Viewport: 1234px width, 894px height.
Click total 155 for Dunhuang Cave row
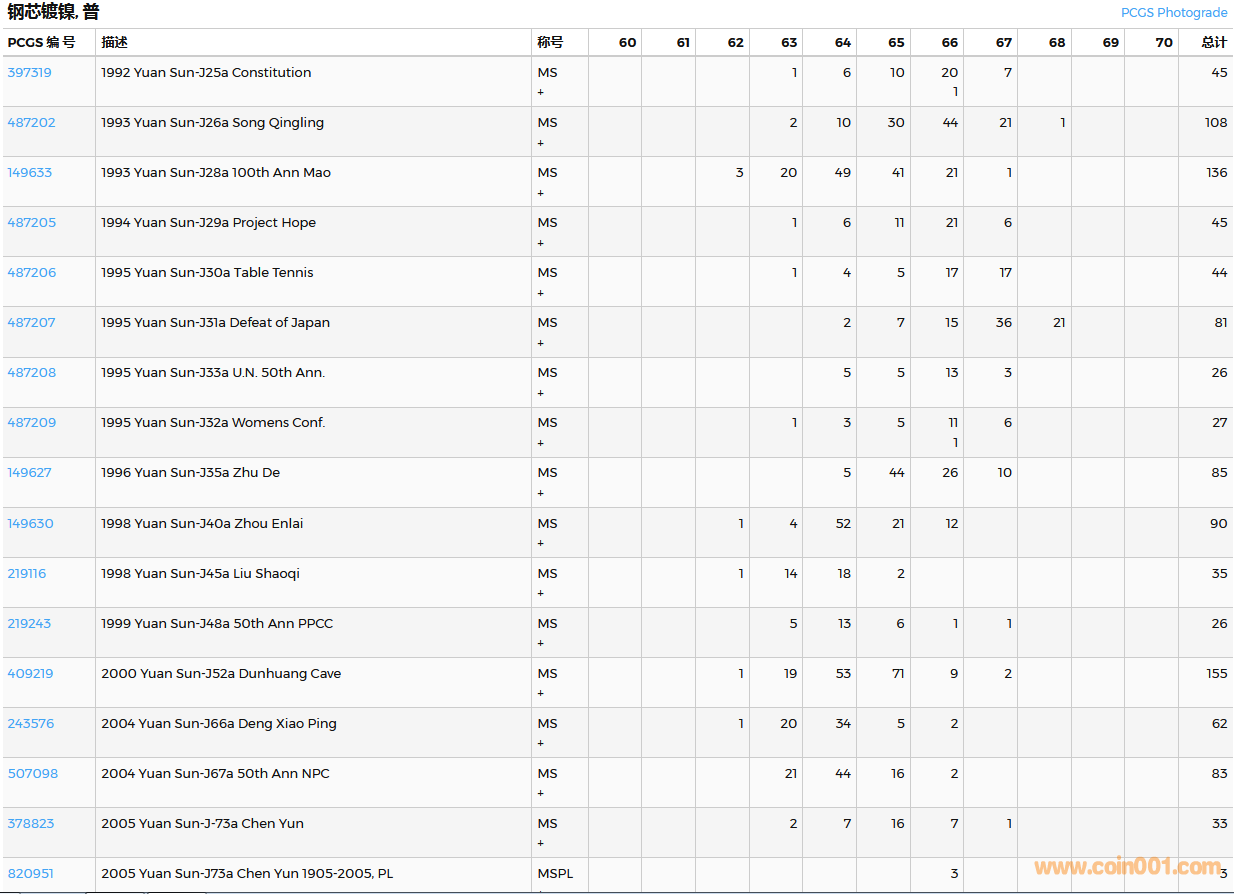[x=1216, y=674]
